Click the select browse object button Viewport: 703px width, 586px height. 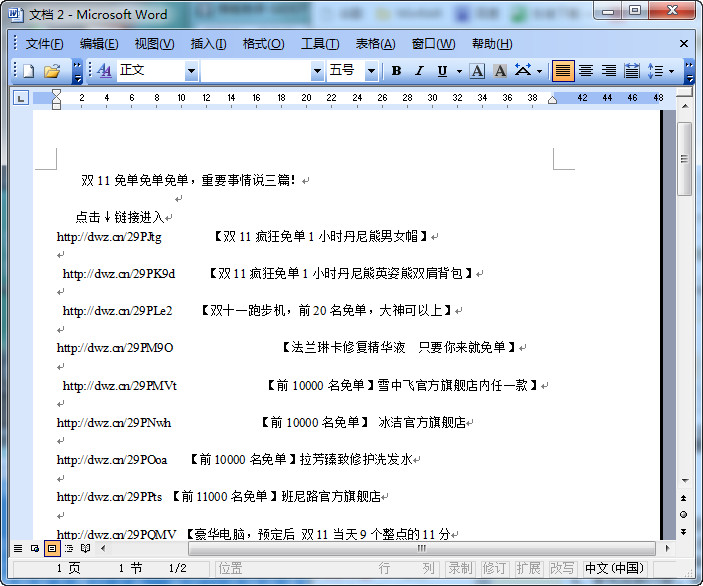point(684,515)
